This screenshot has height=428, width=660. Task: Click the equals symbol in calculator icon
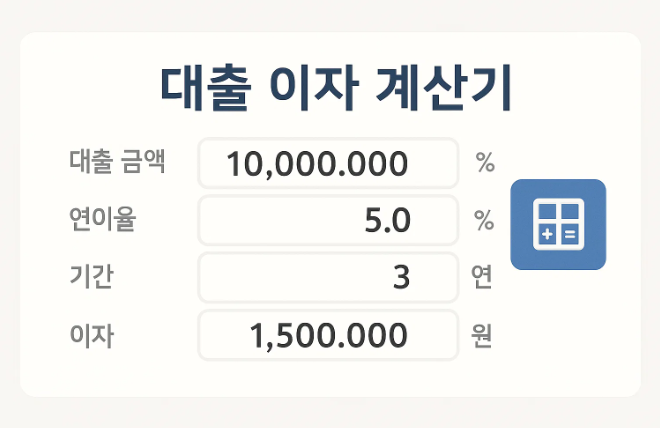click(x=570, y=234)
